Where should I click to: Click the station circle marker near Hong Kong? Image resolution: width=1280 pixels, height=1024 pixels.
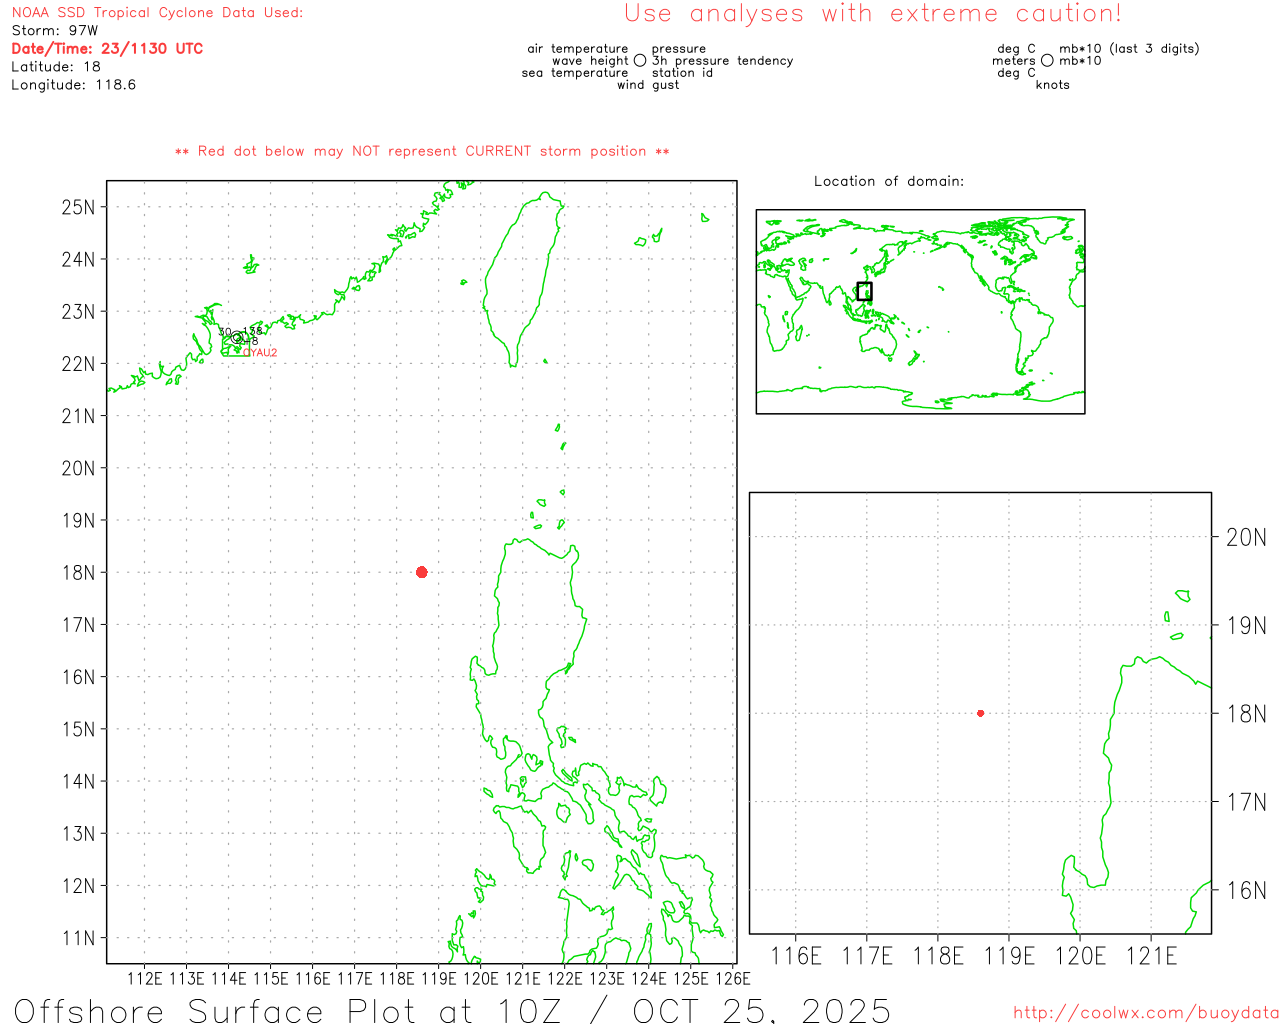coord(237,338)
